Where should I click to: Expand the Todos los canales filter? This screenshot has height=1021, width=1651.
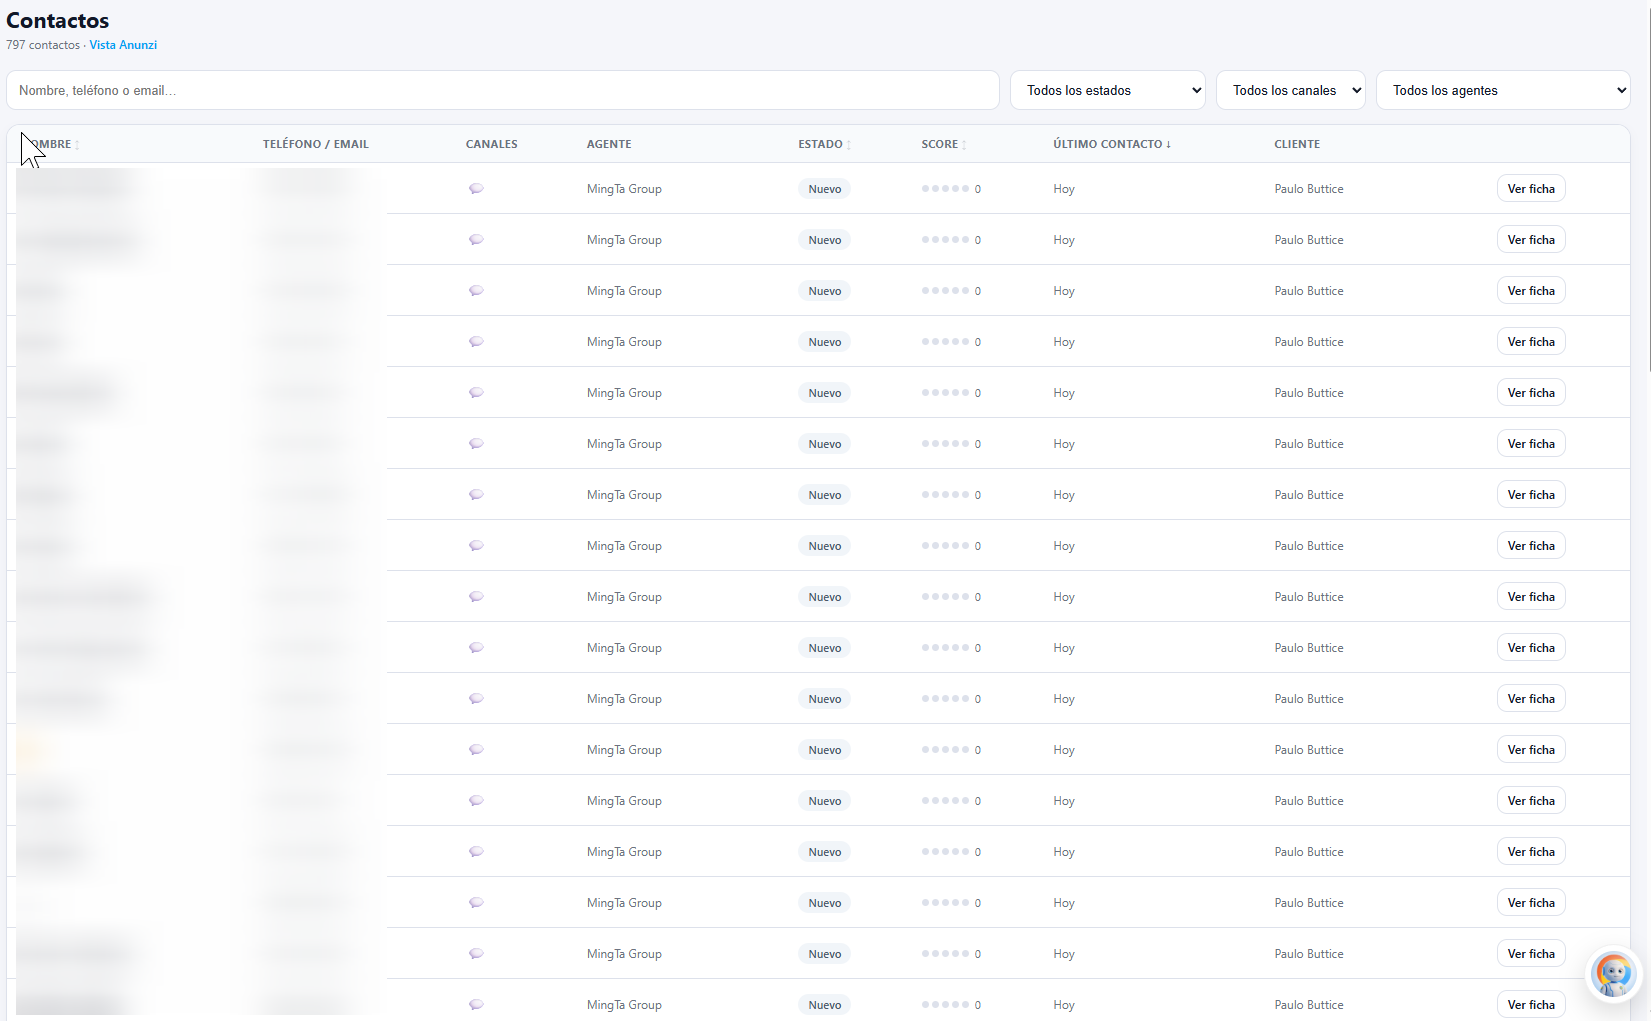click(x=1290, y=90)
